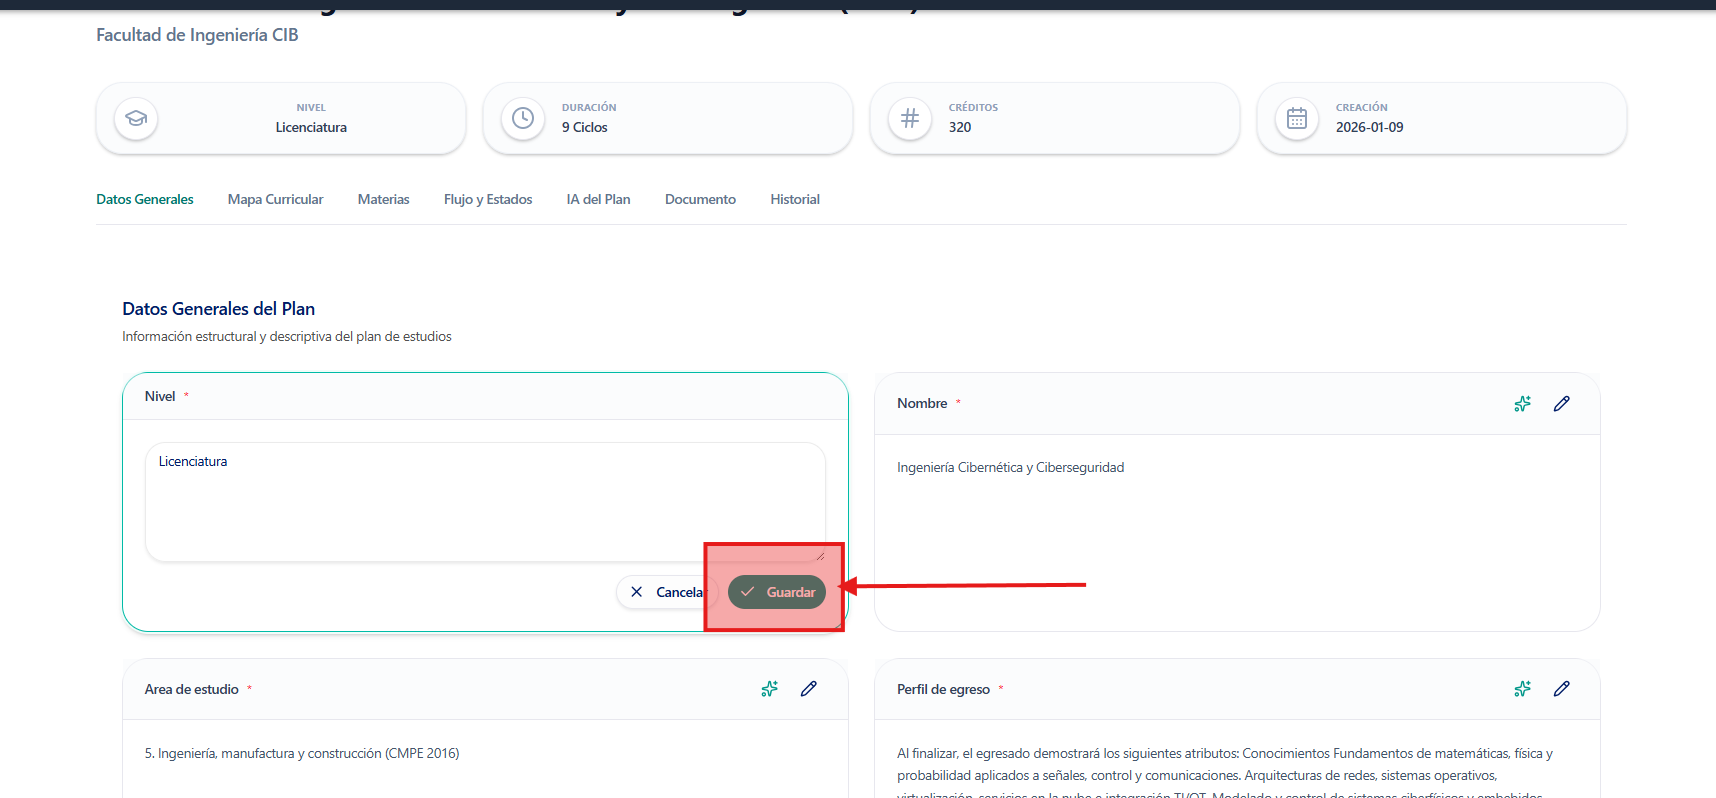The image size is (1716, 798).
Task: Select the IA del Plan tab
Action: click(x=598, y=199)
